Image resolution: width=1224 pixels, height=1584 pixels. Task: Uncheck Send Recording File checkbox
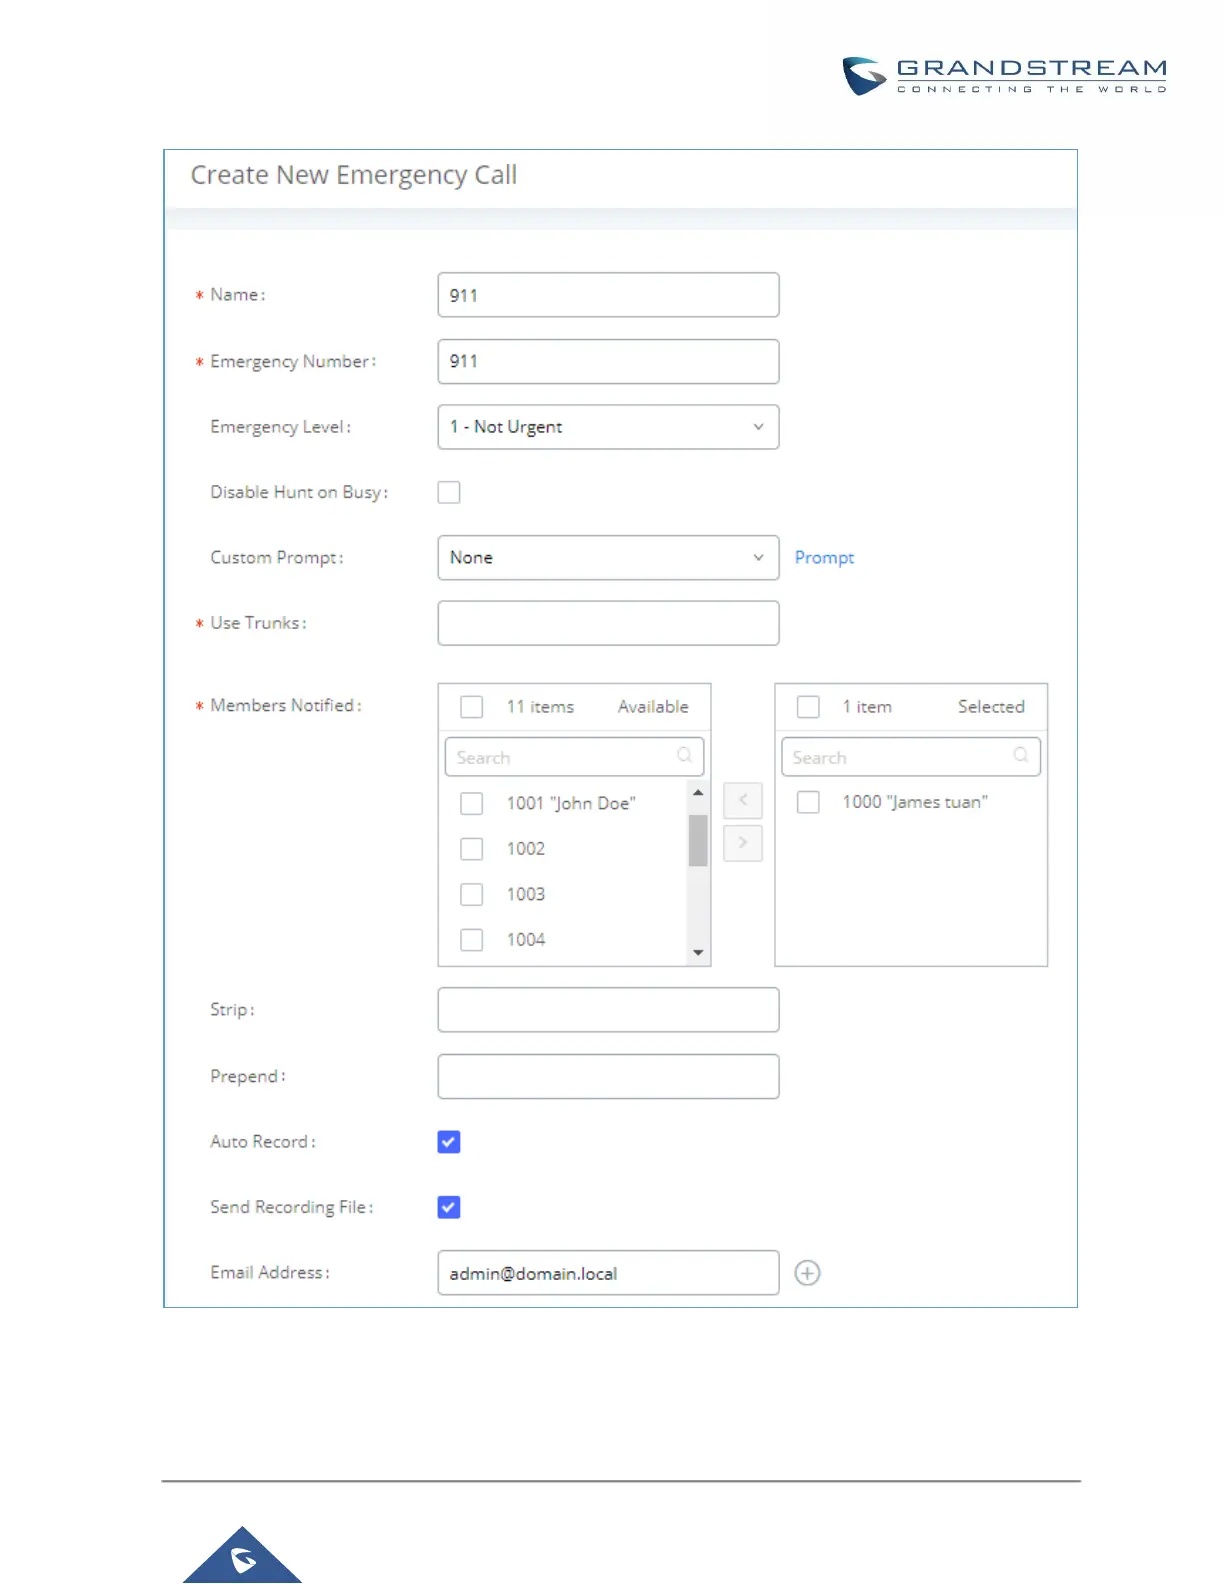449,1207
